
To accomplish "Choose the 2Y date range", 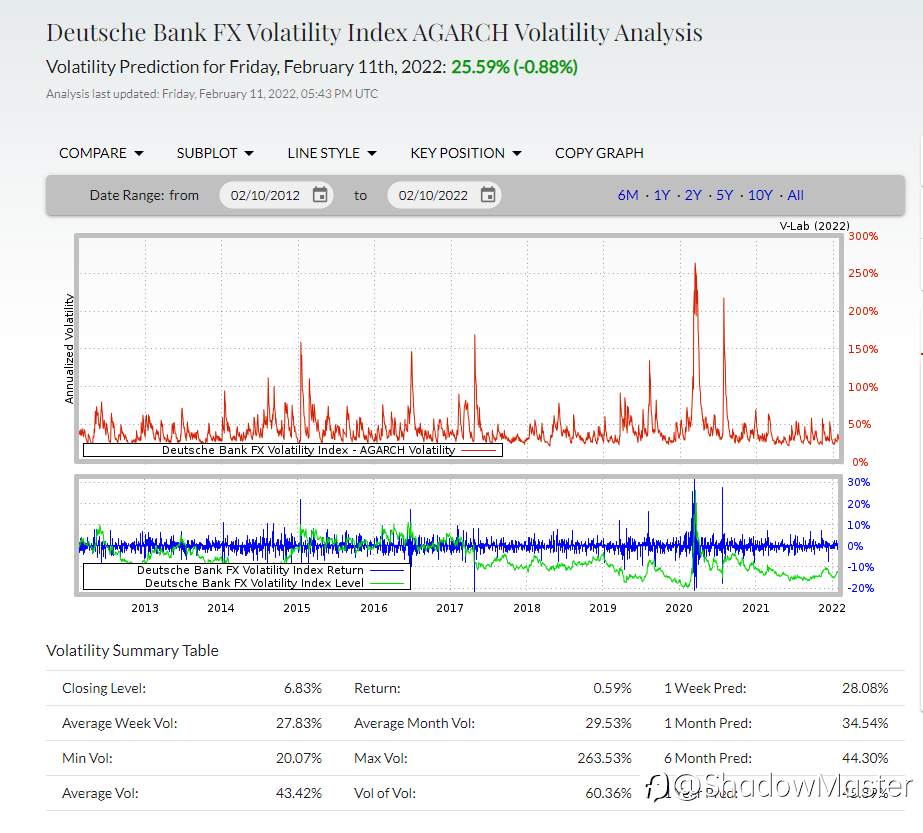I will point(693,195).
